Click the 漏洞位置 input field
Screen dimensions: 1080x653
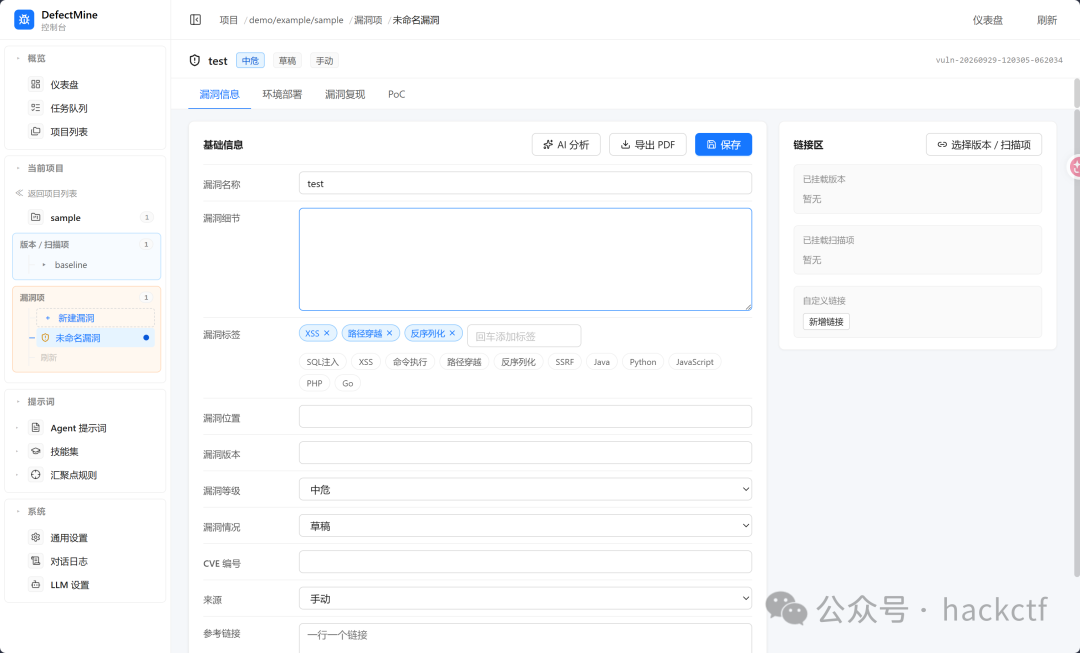[x=525, y=417]
